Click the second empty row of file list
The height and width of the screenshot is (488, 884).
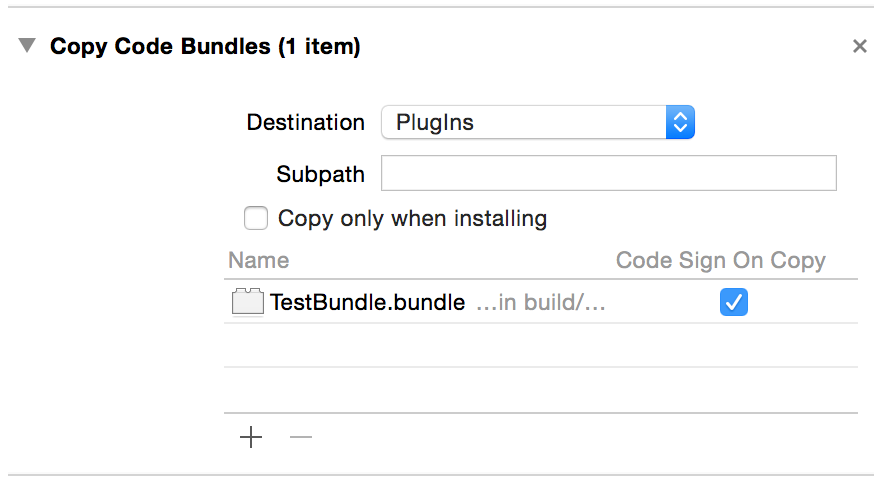click(x=541, y=390)
